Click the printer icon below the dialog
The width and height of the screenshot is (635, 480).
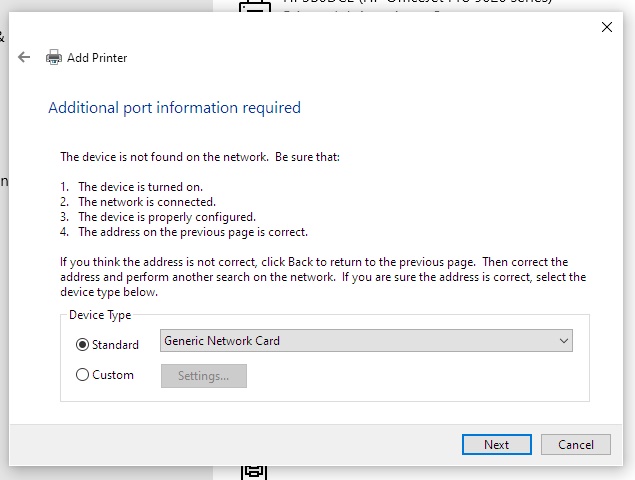coord(252,470)
